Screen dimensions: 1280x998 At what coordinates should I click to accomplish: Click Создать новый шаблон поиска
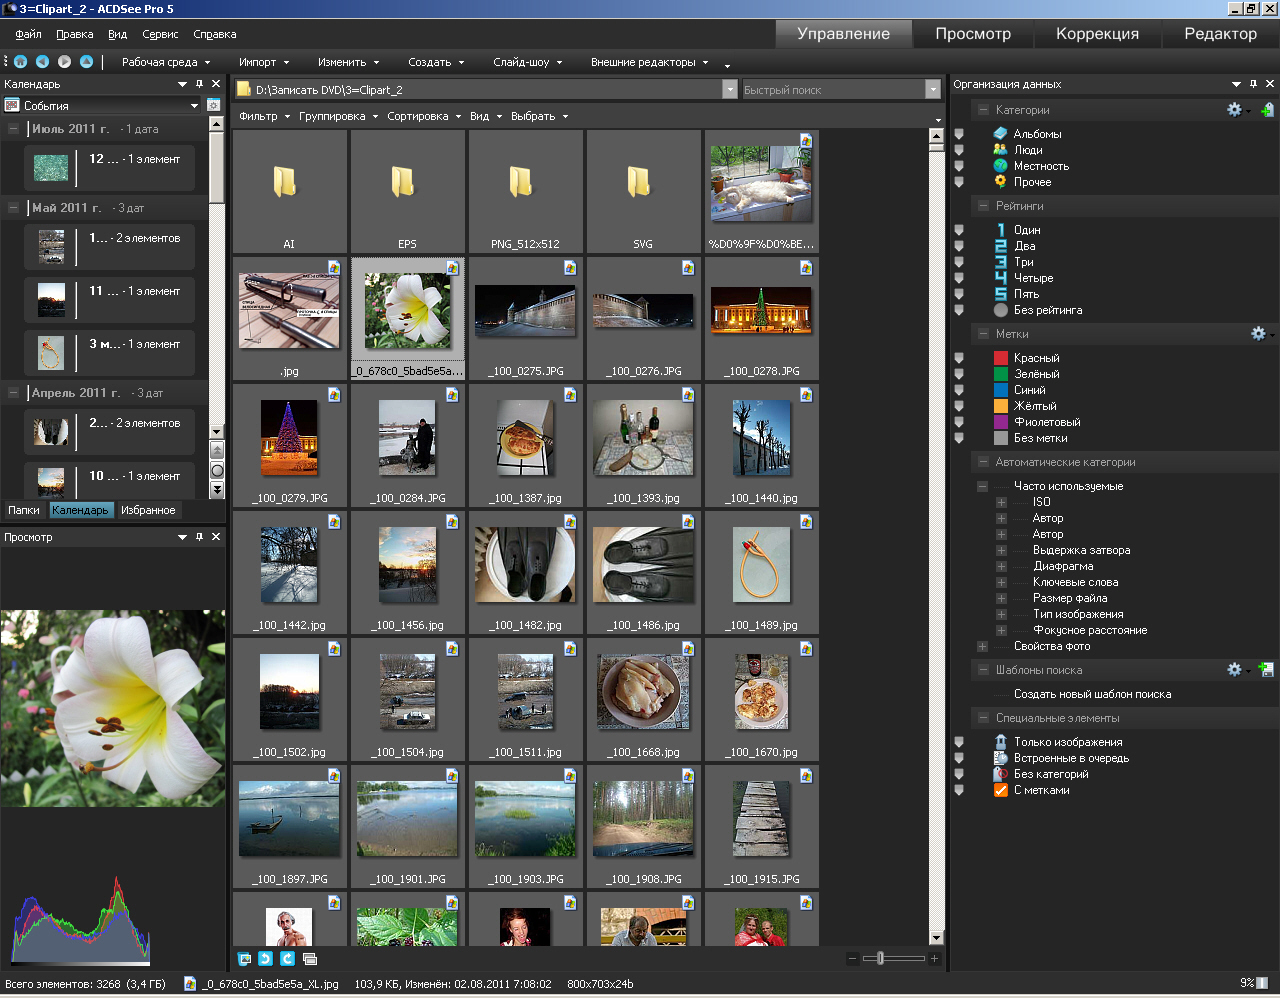1092,694
